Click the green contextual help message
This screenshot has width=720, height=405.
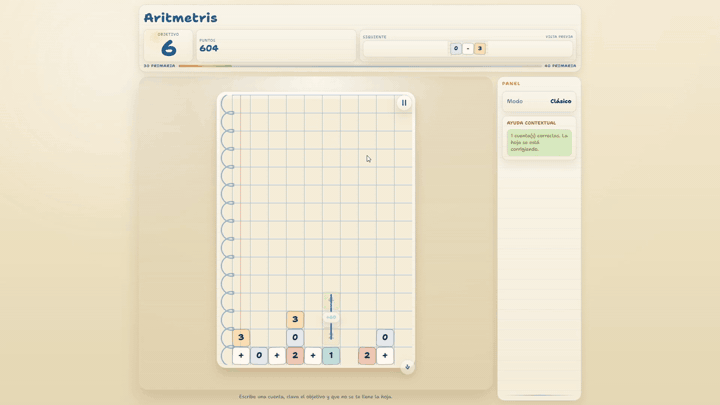coord(539,142)
